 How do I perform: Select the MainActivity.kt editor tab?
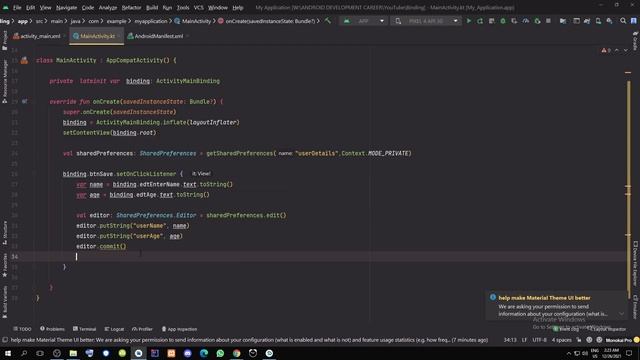point(97,36)
